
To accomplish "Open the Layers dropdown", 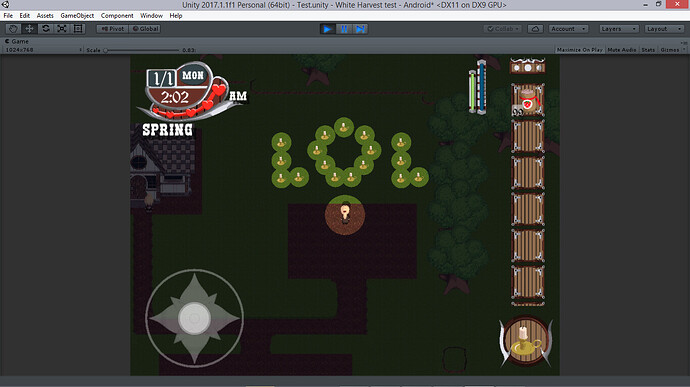I will pyautogui.click(x=619, y=29).
